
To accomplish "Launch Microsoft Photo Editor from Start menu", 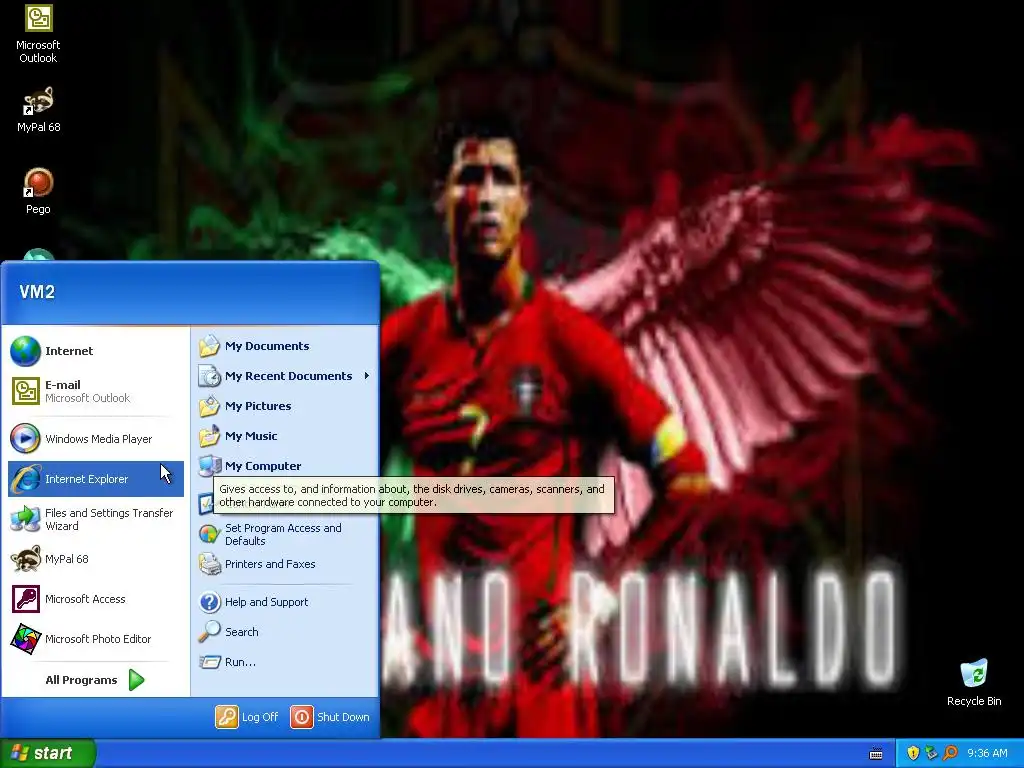I will pyautogui.click(x=95, y=639).
